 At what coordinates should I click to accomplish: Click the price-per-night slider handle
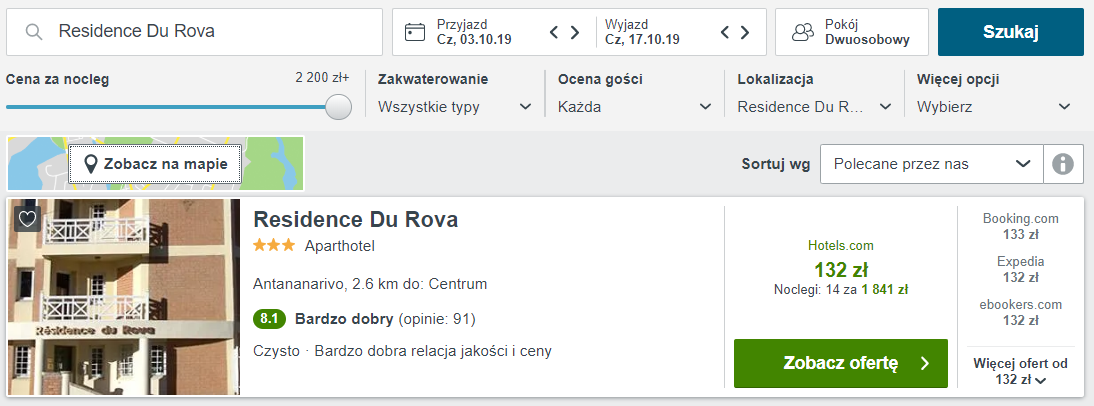(x=339, y=107)
